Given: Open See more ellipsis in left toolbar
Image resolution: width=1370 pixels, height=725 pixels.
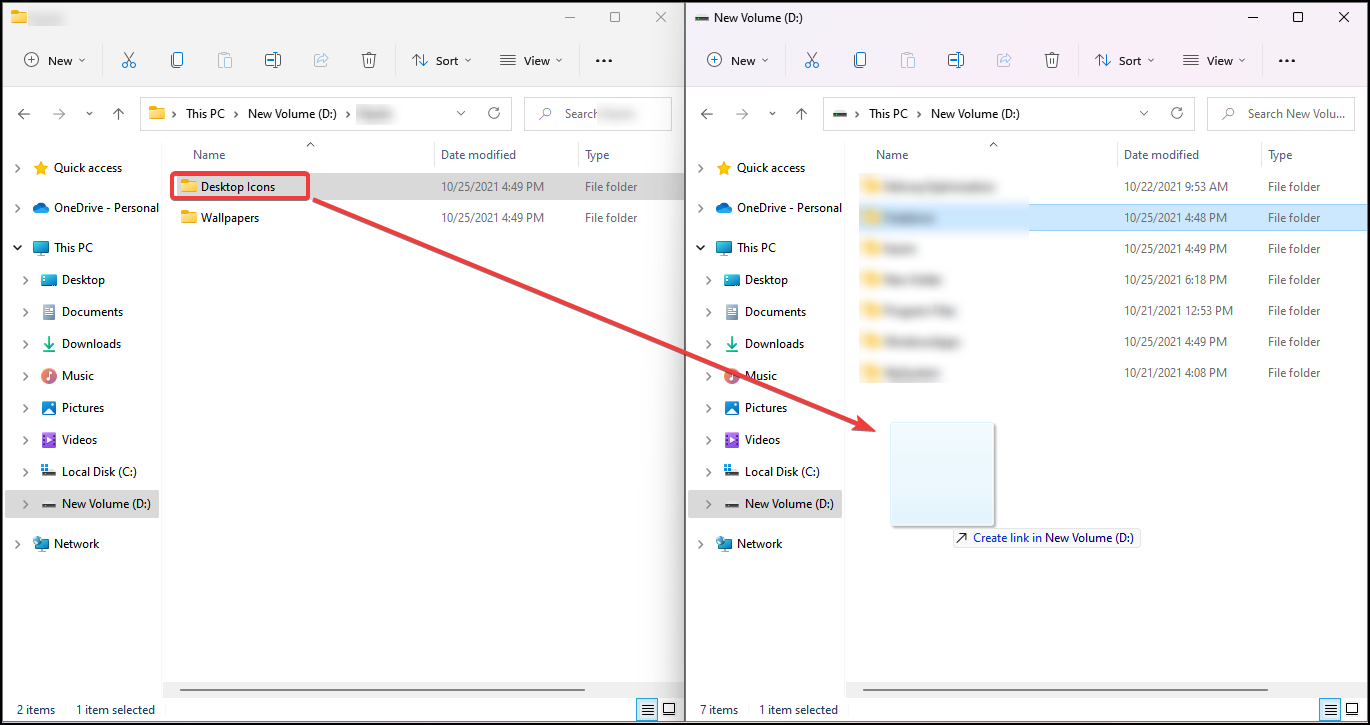Looking at the screenshot, I should pyautogui.click(x=604, y=60).
